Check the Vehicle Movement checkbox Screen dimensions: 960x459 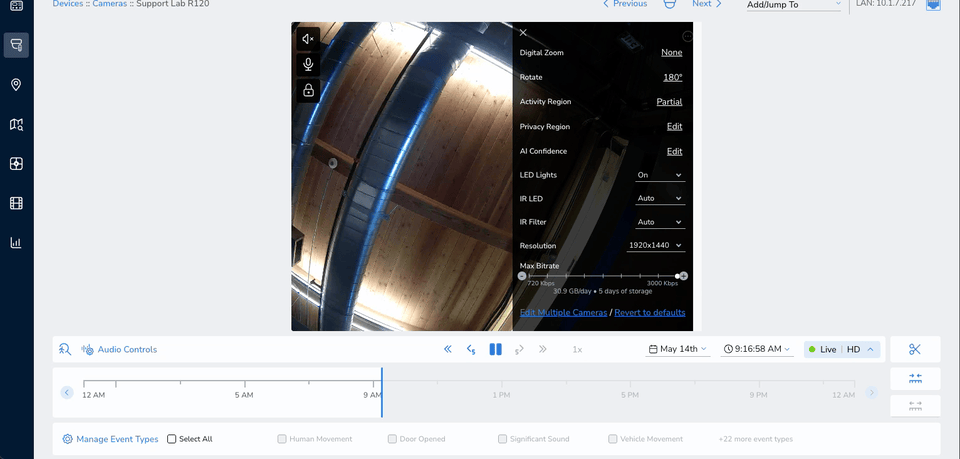coord(612,439)
